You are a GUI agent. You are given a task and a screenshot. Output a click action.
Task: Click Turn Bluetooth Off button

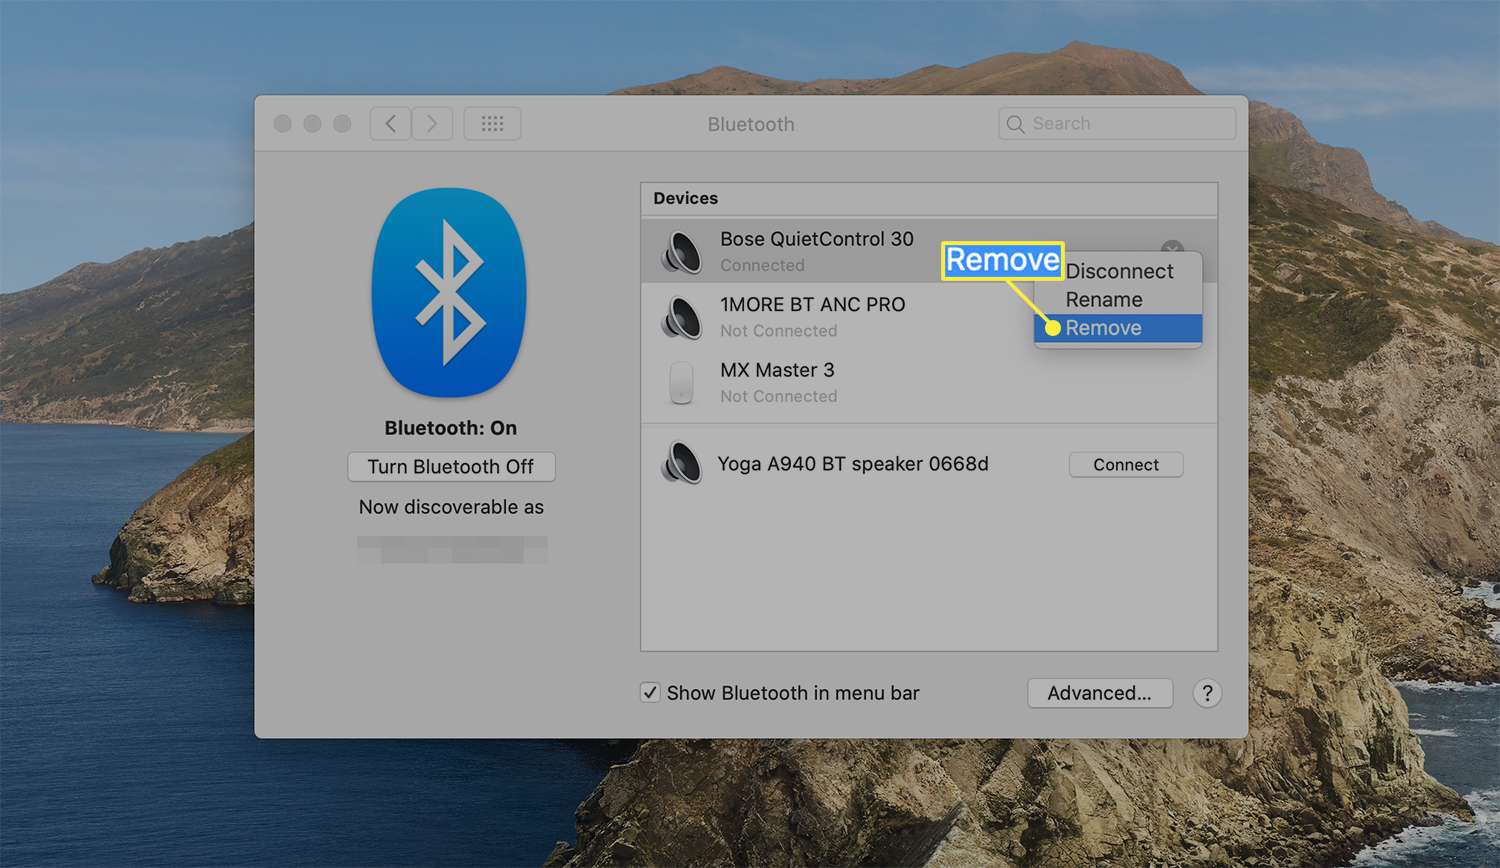(451, 466)
